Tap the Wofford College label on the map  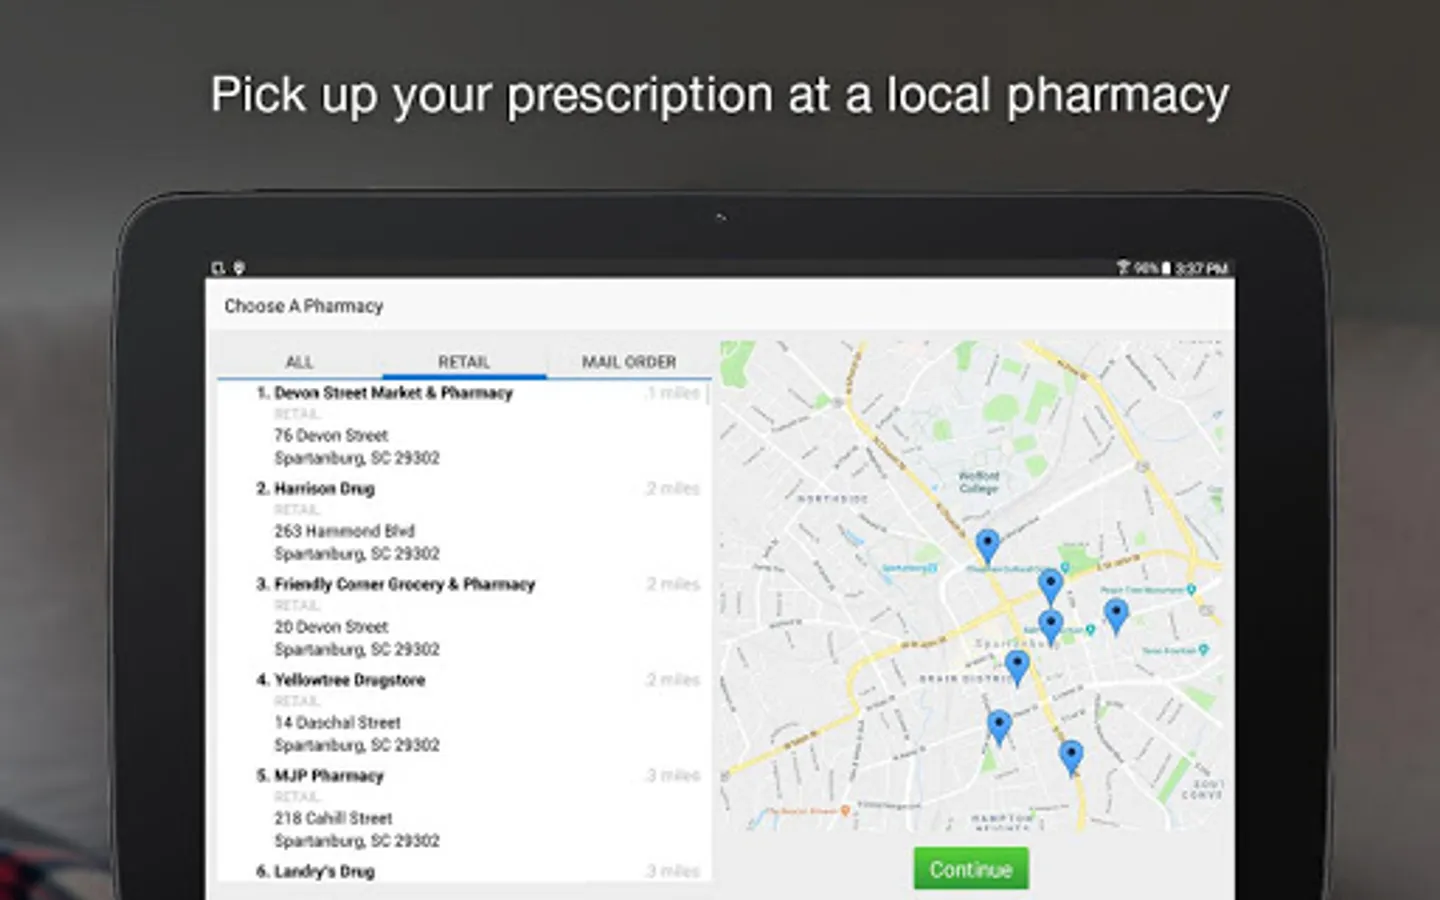979,482
